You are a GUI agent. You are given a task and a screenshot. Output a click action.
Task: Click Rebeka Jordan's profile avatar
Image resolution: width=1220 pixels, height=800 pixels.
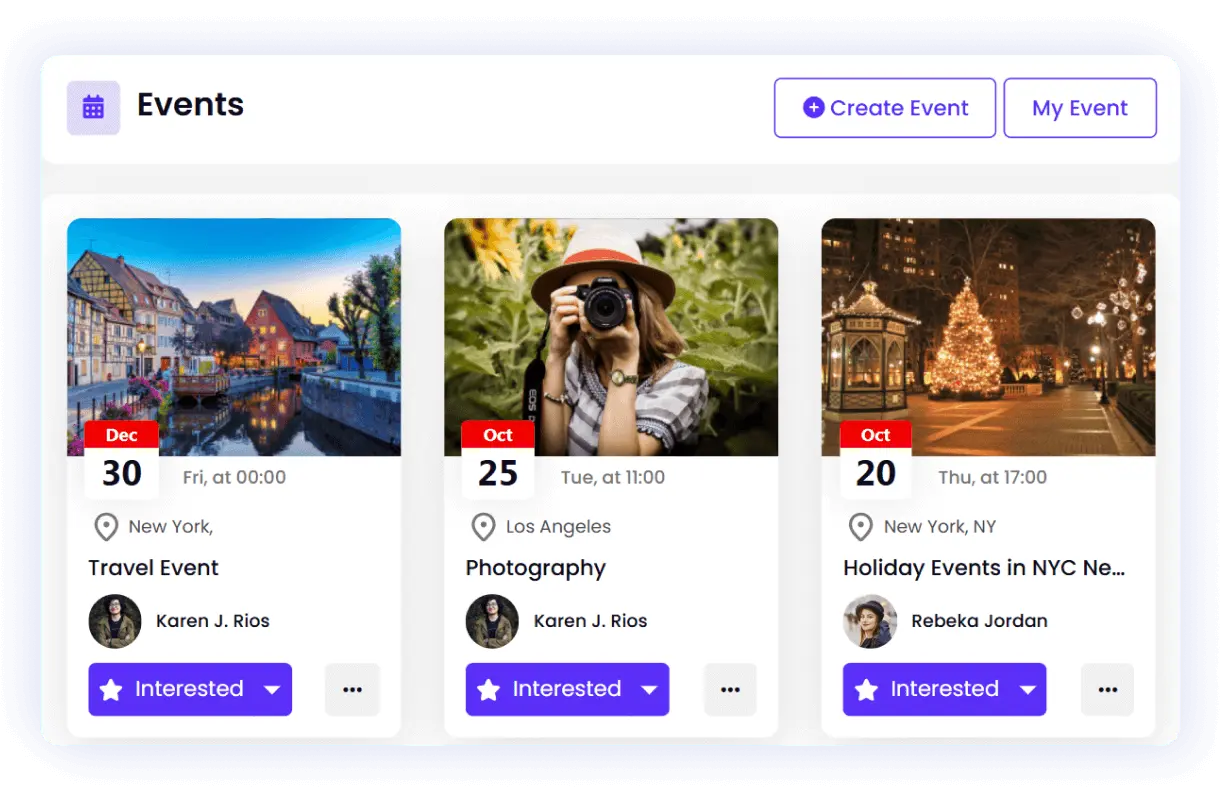(869, 621)
